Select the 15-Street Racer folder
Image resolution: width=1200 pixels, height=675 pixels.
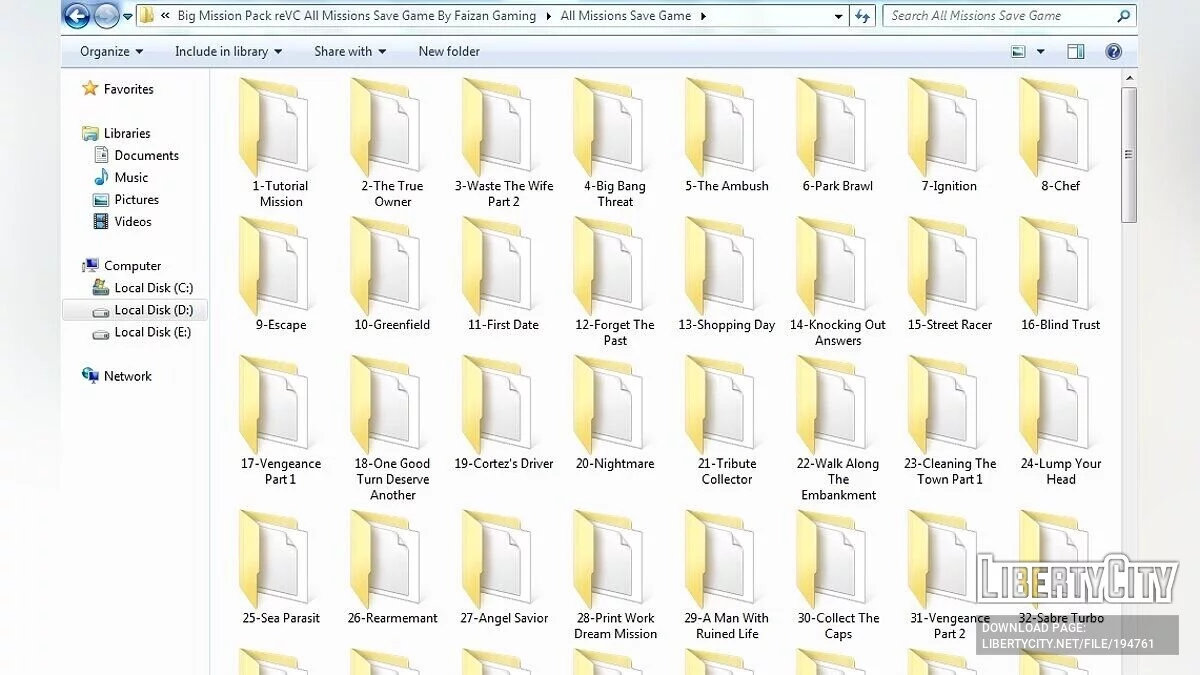[948, 275]
